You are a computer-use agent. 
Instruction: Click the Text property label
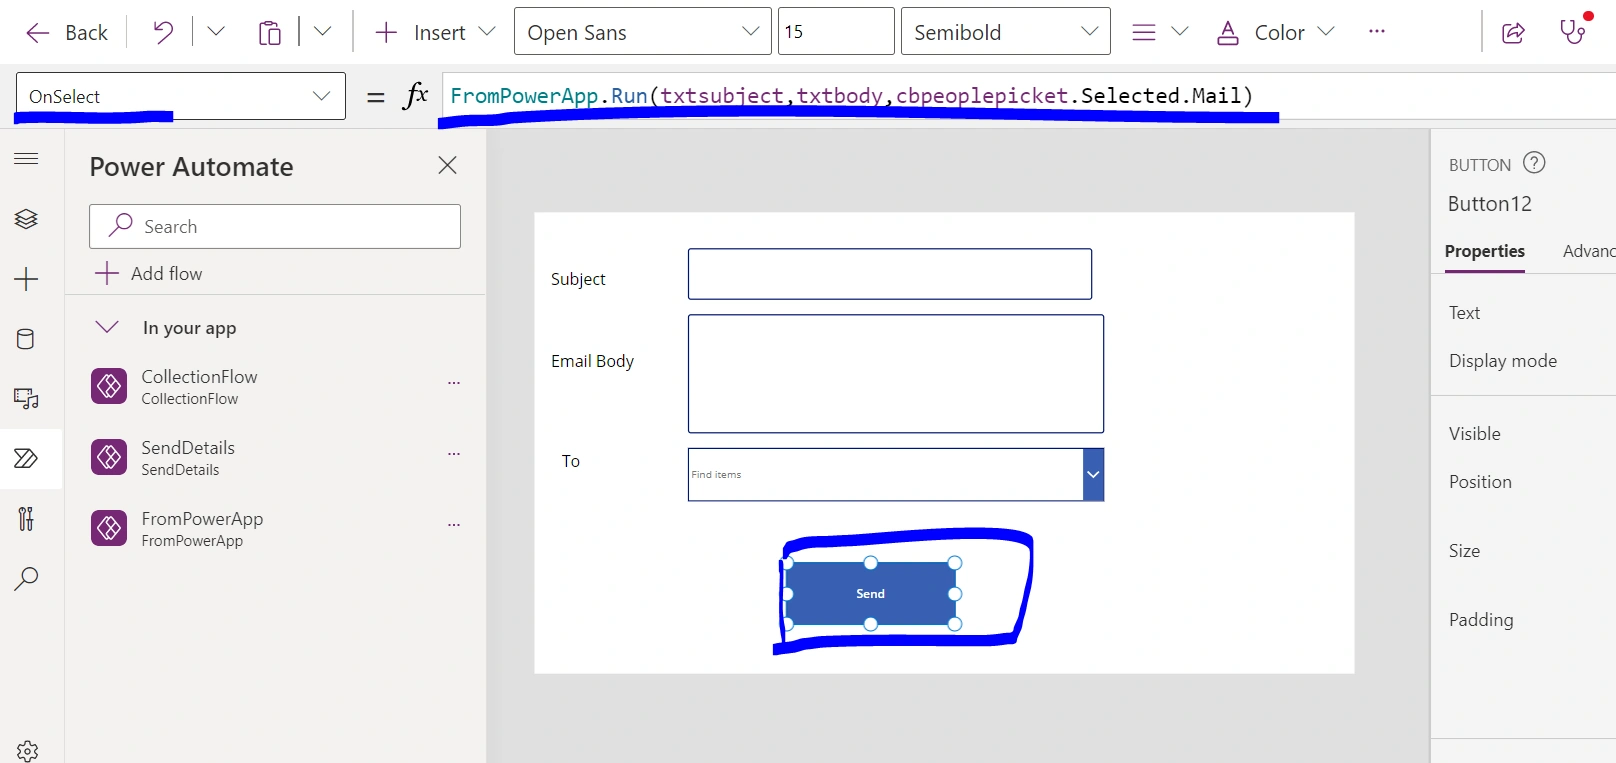point(1464,313)
